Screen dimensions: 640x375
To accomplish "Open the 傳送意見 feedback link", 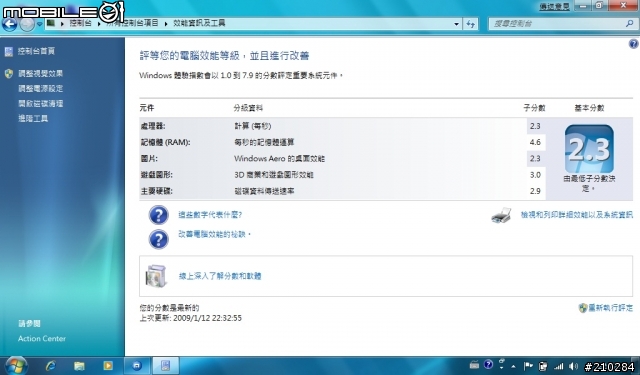I will [x=554, y=6].
